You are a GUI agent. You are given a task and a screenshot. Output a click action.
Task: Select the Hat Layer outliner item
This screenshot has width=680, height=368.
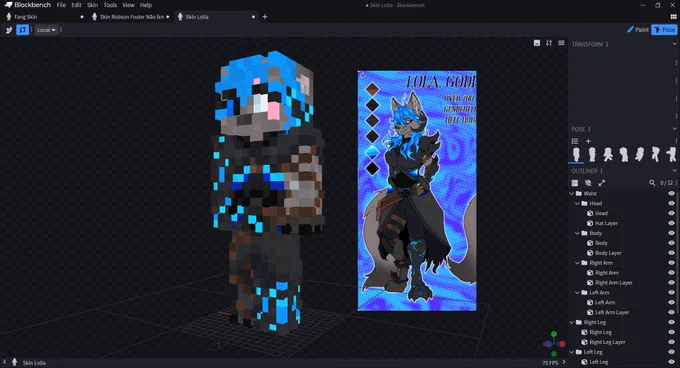(606, 223)
